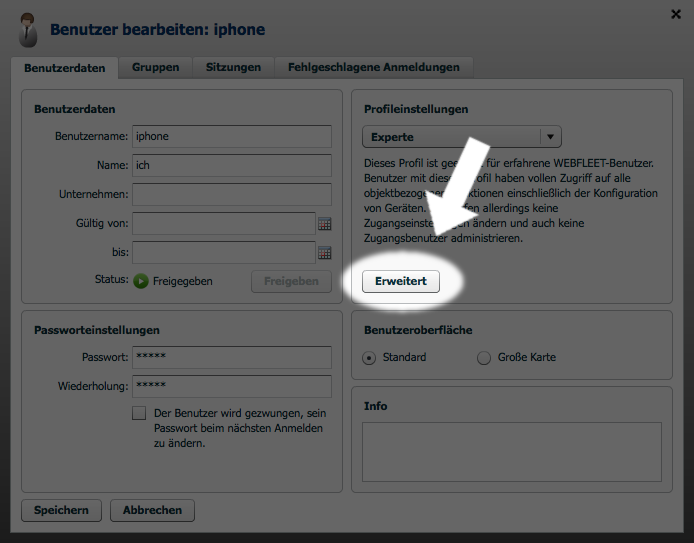This screenshot has height=543, width=694.
Task: Select the Benutzerdaten tab
Action: [64, 67]
